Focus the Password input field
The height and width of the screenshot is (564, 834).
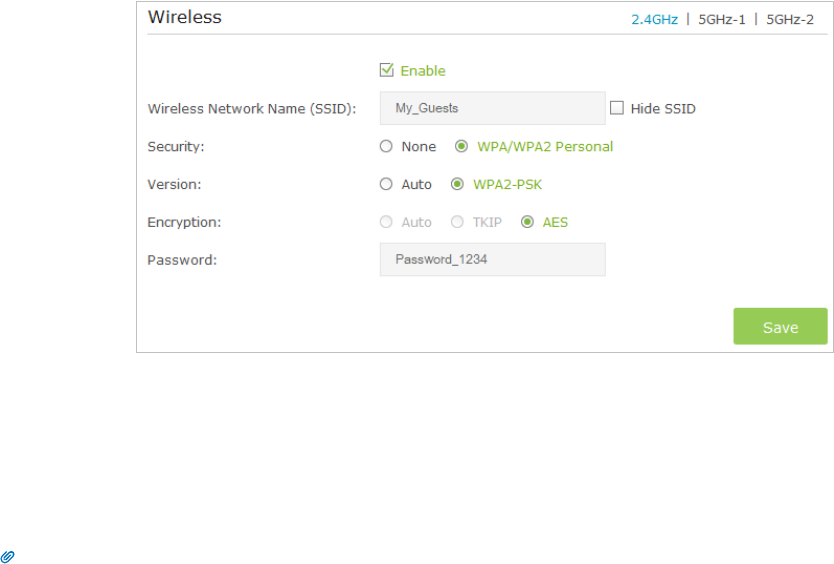(x=492, y=259)
